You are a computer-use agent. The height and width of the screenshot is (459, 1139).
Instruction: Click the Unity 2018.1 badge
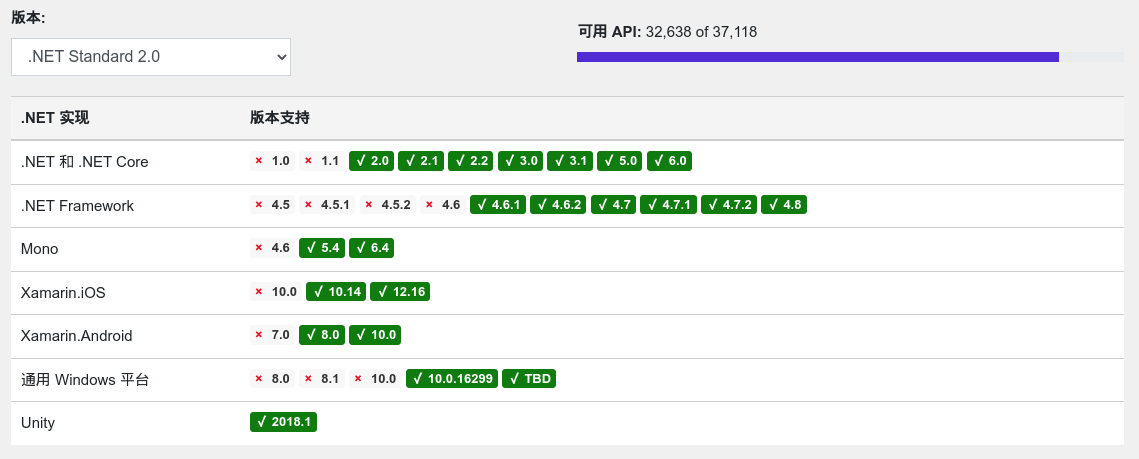[283, 422]
